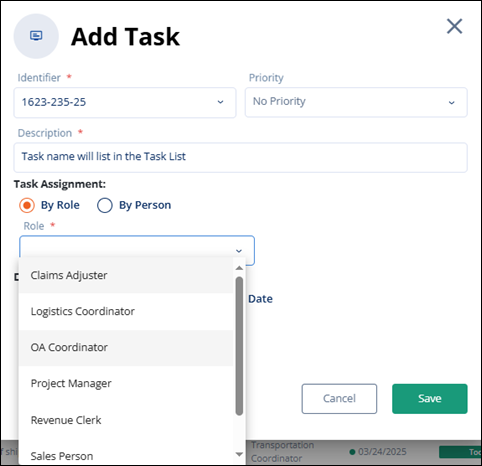Click the 03/24/2025 date in background
This screenshot has height=466, width=482.
coord(382,452)
